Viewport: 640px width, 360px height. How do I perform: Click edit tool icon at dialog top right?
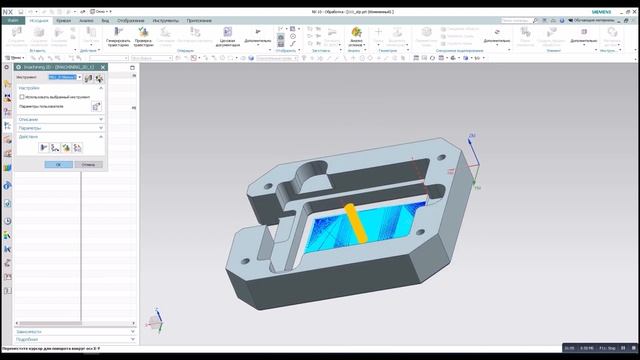click(x=99, y=78)
